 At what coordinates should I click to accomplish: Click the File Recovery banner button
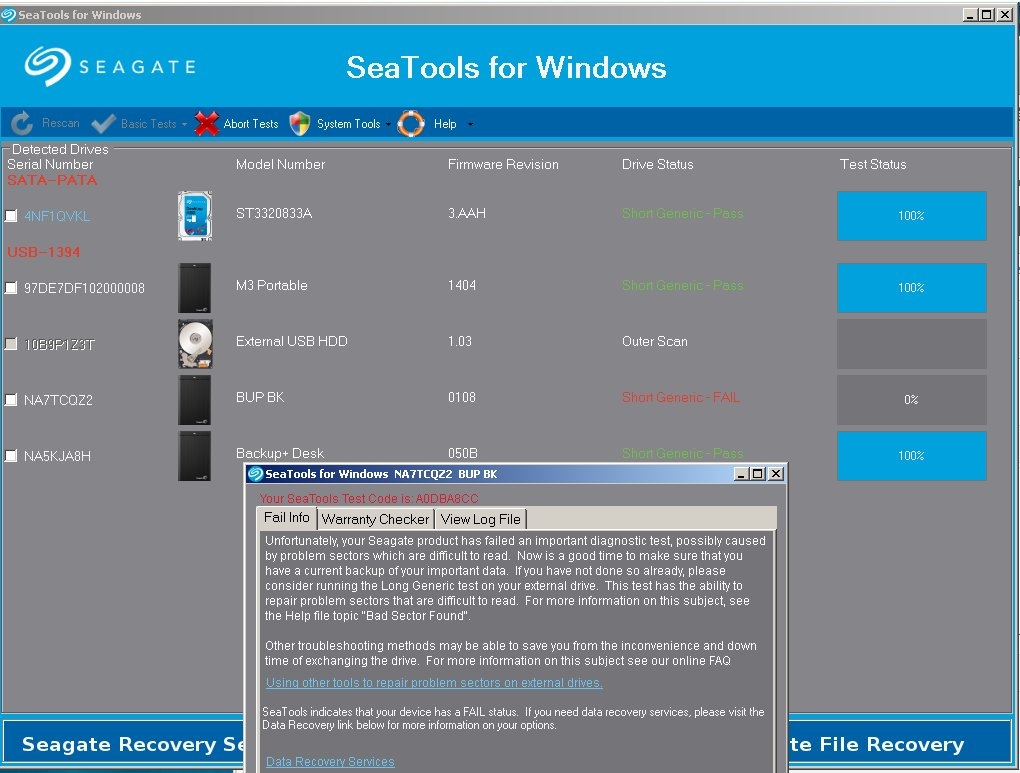[900, 744]
